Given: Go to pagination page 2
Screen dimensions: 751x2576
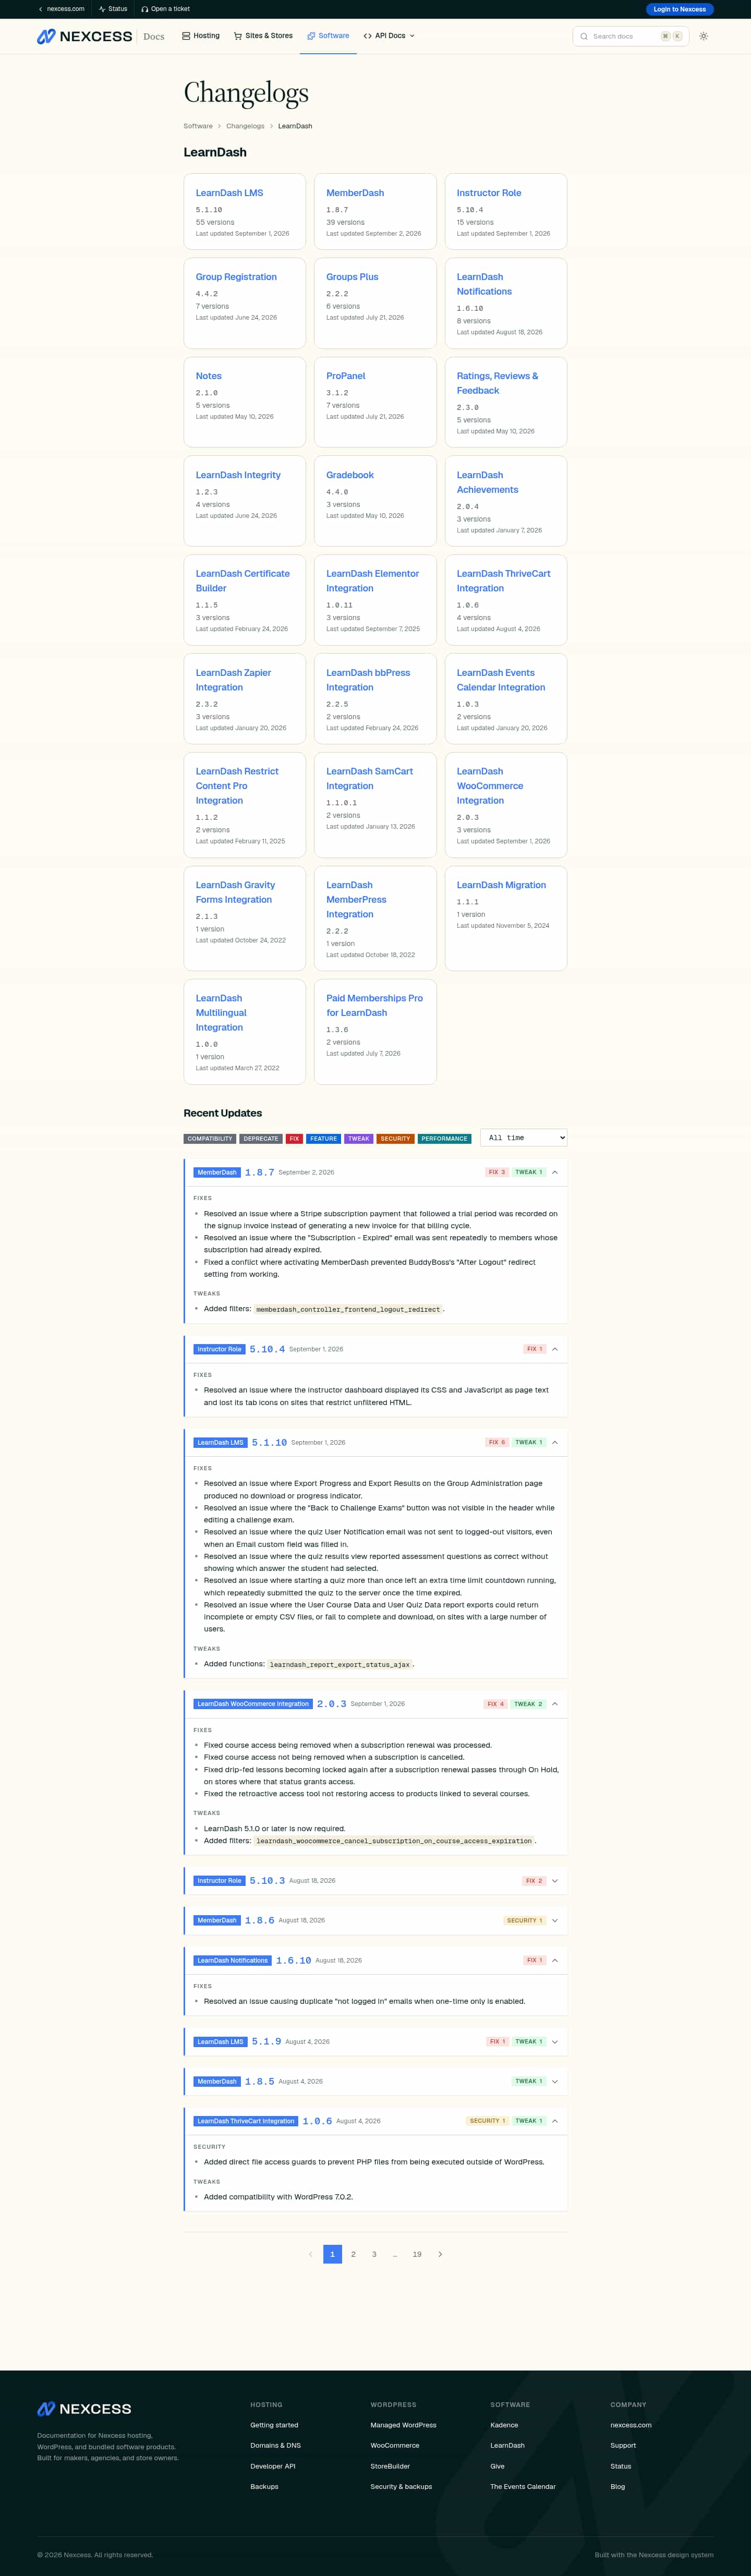Looking at the screenshot, I should (353, 2254).
